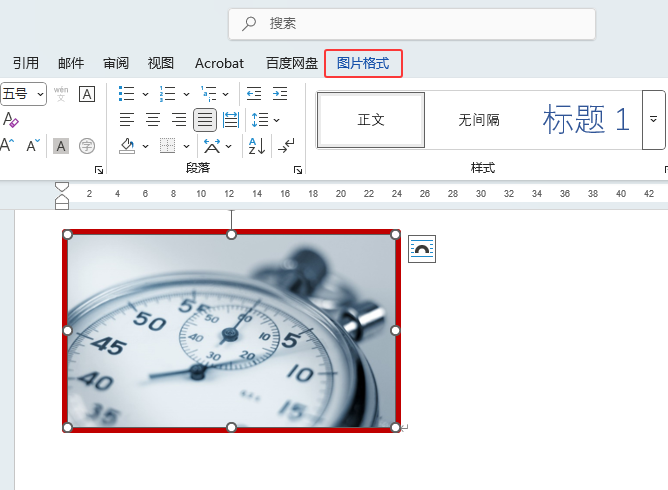Click the character border icon
The height and width of the screenshot is (490, 668).
pyautogui.click(x=87, y=94)
